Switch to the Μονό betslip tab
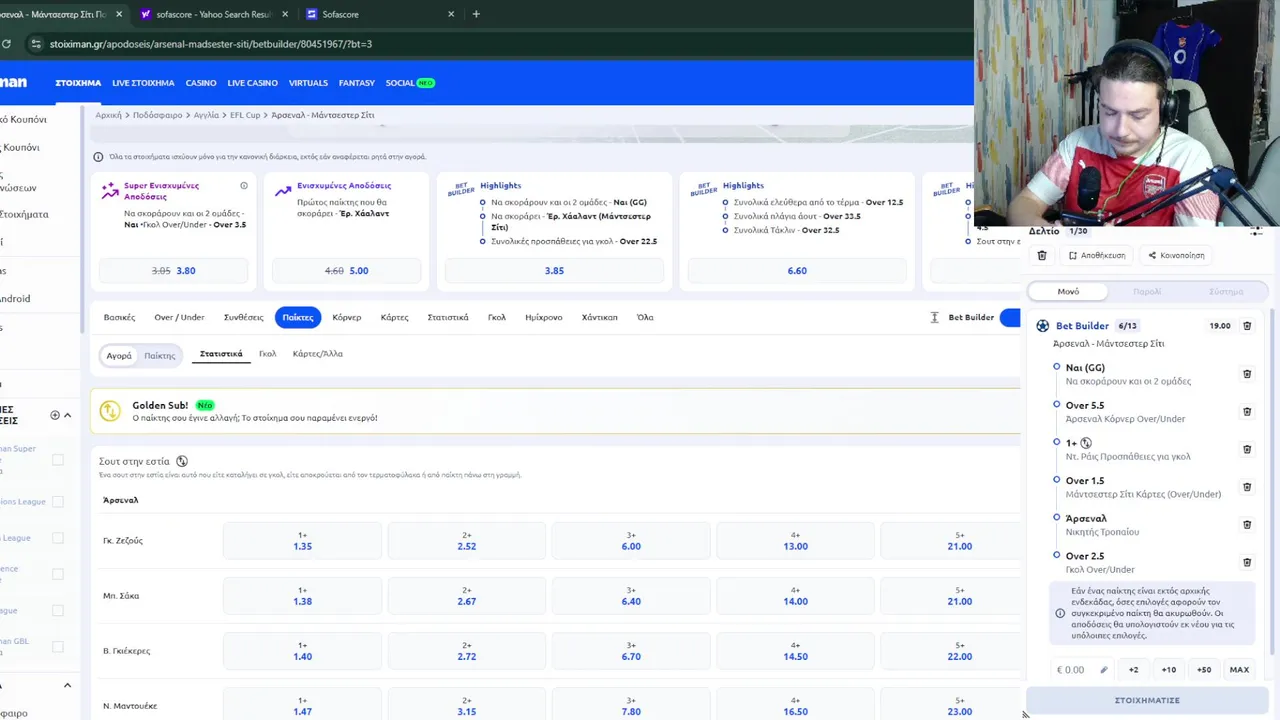The height and width of the screenshot is (720, 1280). [1068, 292]
